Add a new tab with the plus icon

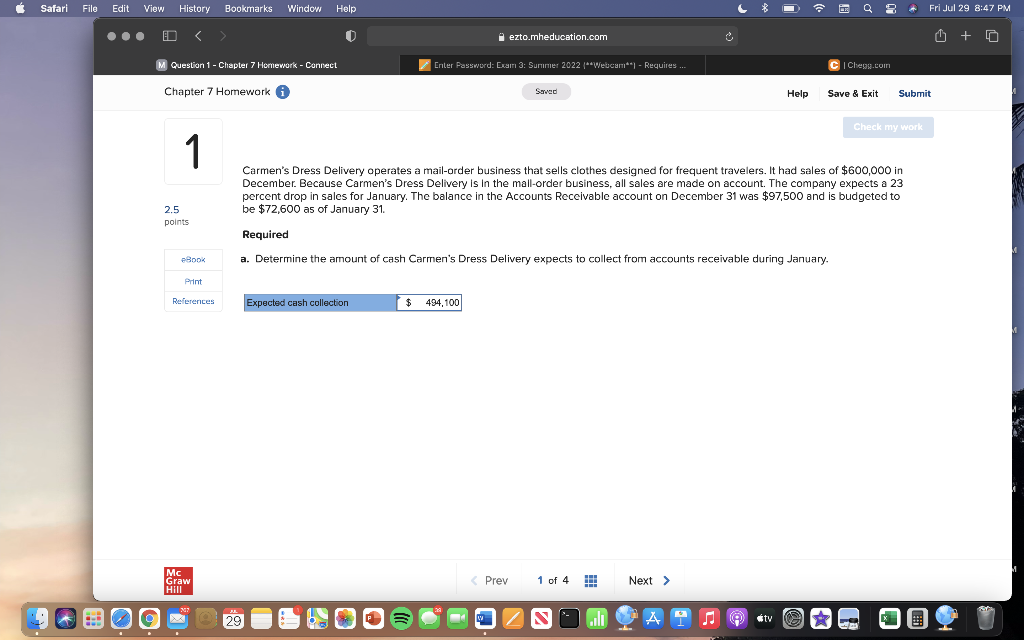click(966, 36)
